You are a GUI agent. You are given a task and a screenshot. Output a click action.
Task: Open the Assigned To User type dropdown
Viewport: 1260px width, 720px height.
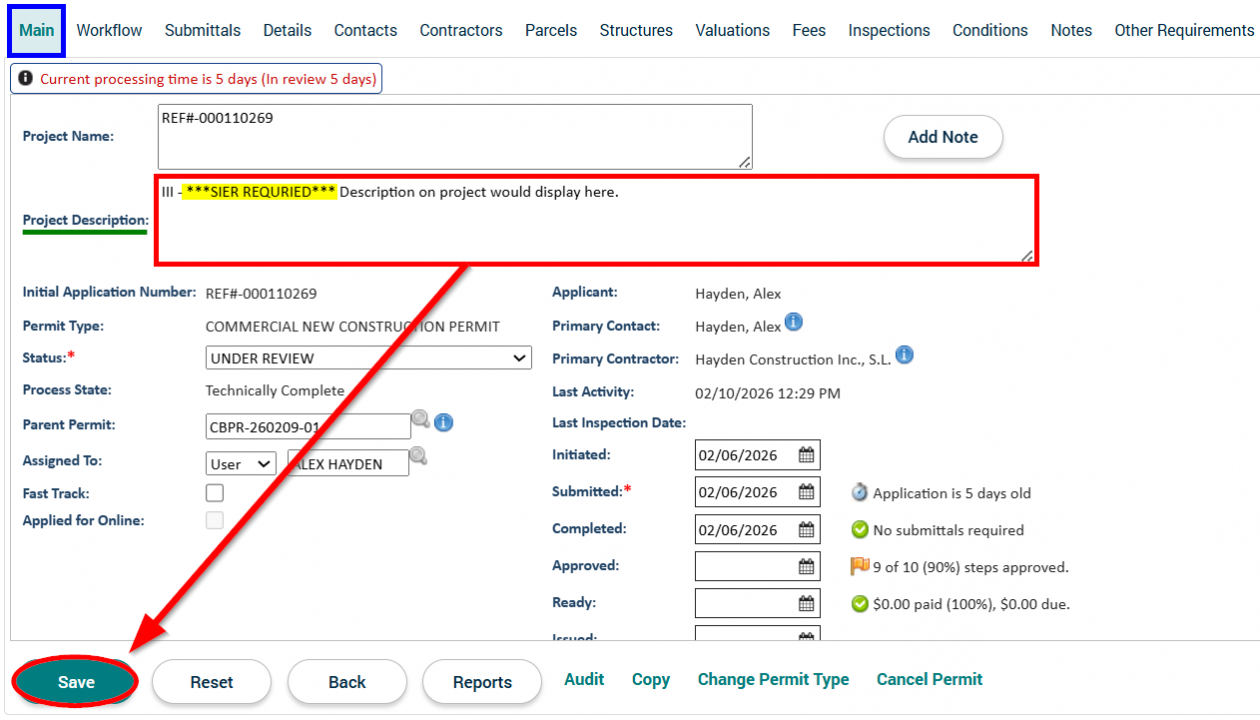click(x=241, y=464)
